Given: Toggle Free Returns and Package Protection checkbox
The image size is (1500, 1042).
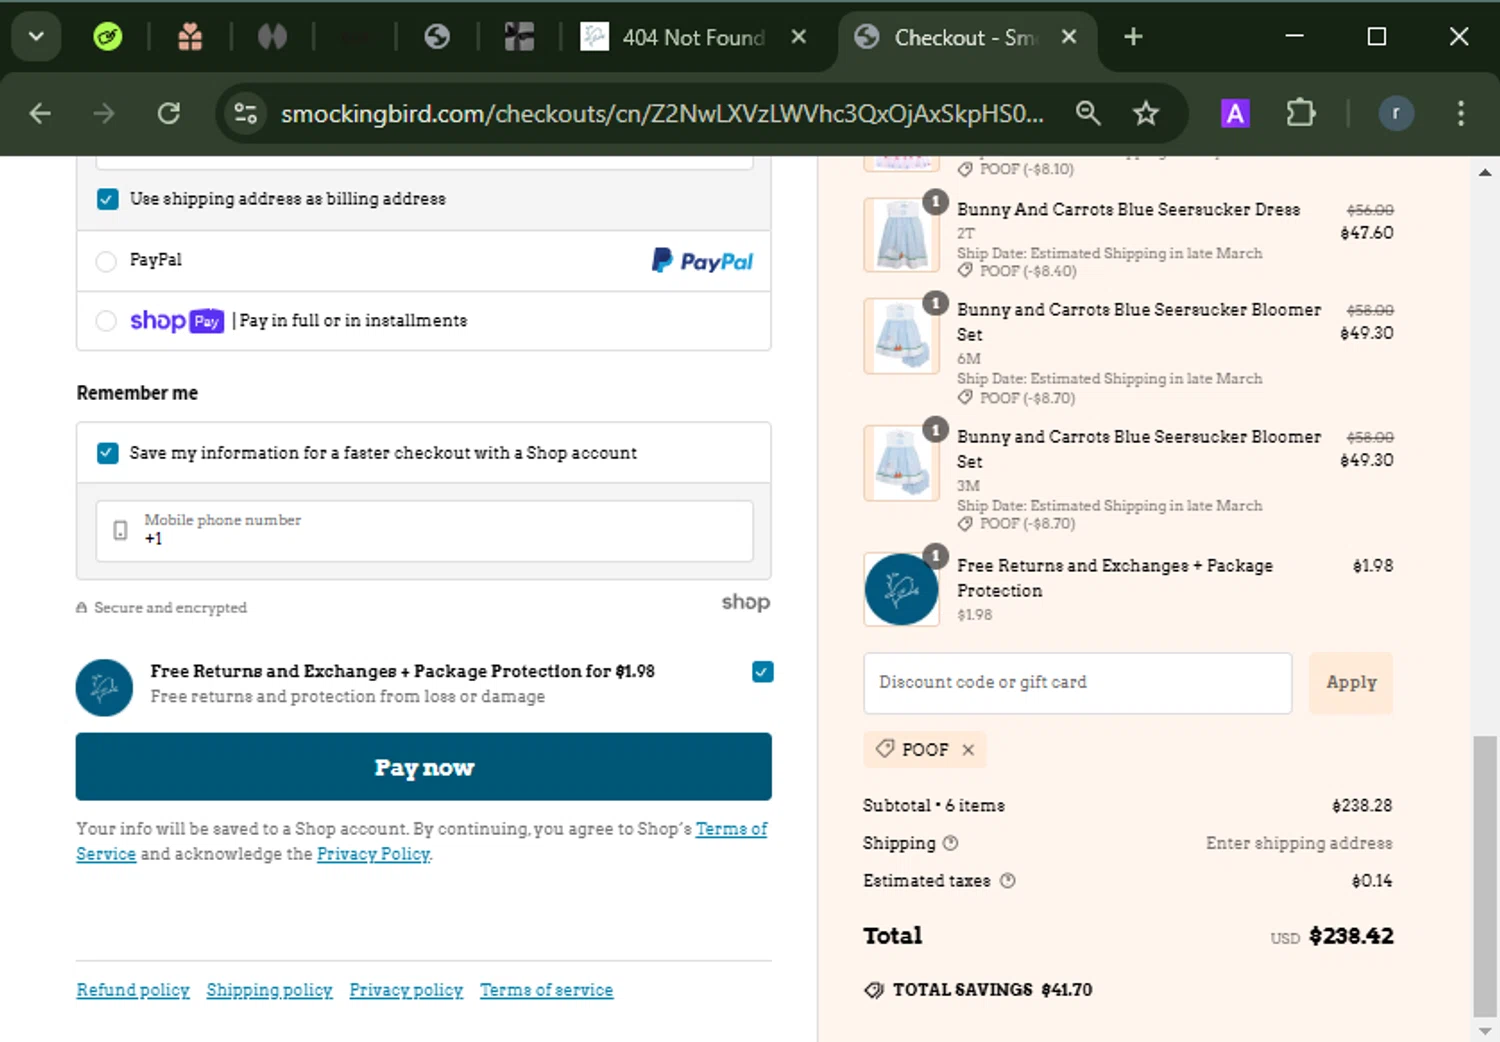Looking at the screenshot, I should tap(762, 672).
